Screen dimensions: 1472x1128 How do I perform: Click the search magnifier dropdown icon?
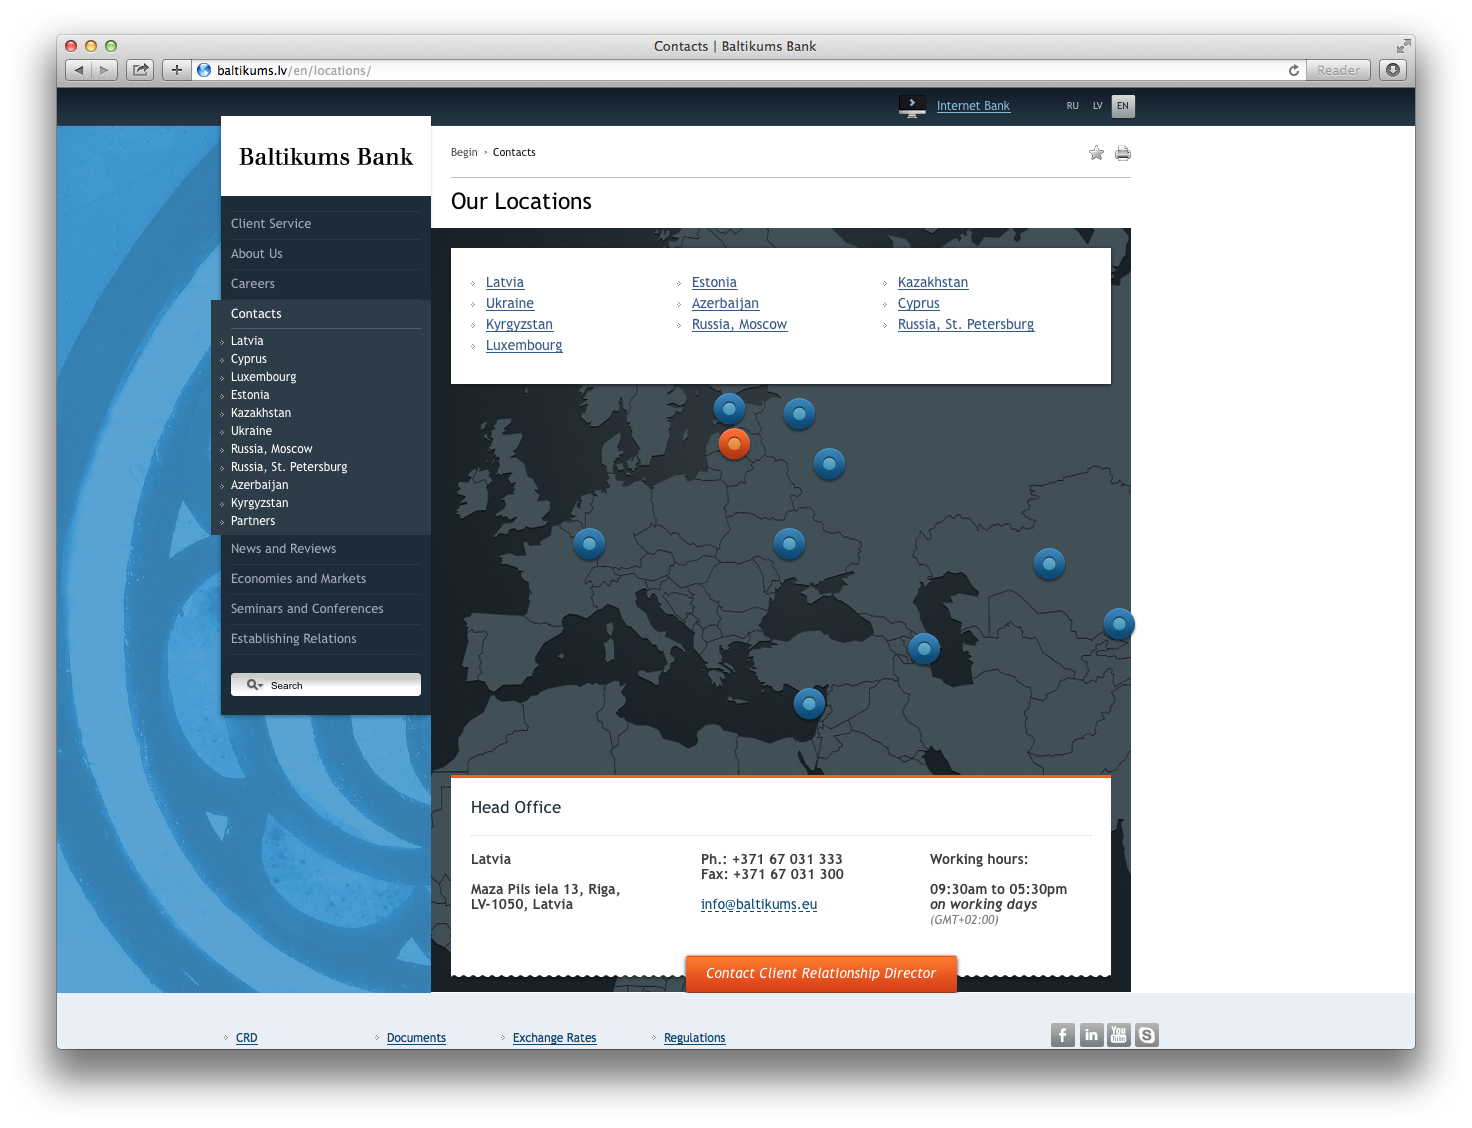[x=255, y=685]
